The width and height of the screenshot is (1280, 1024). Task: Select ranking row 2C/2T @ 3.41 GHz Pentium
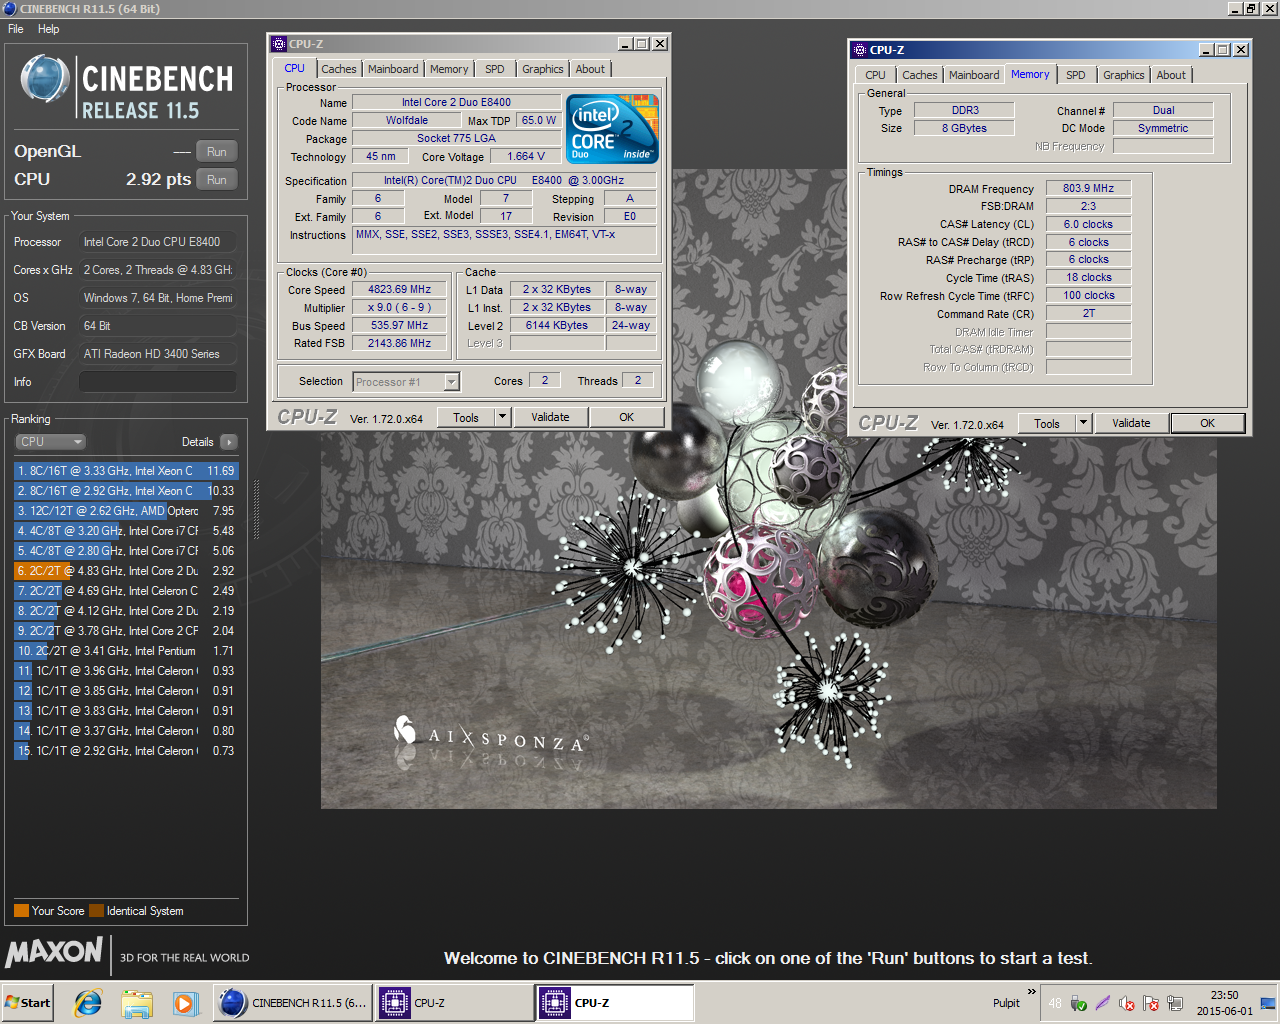pyautogui.click(x=126, y=651)
